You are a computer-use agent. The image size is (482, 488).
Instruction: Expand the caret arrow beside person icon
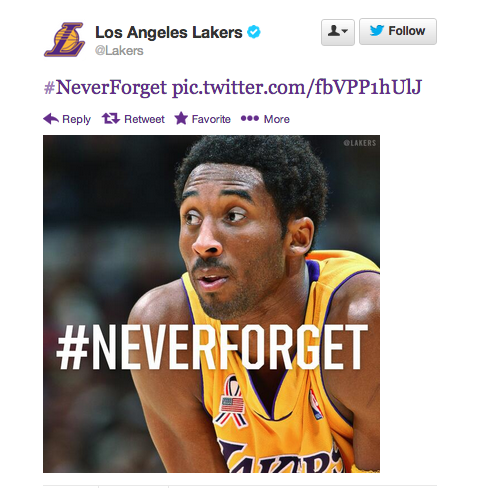coord(345,31)
